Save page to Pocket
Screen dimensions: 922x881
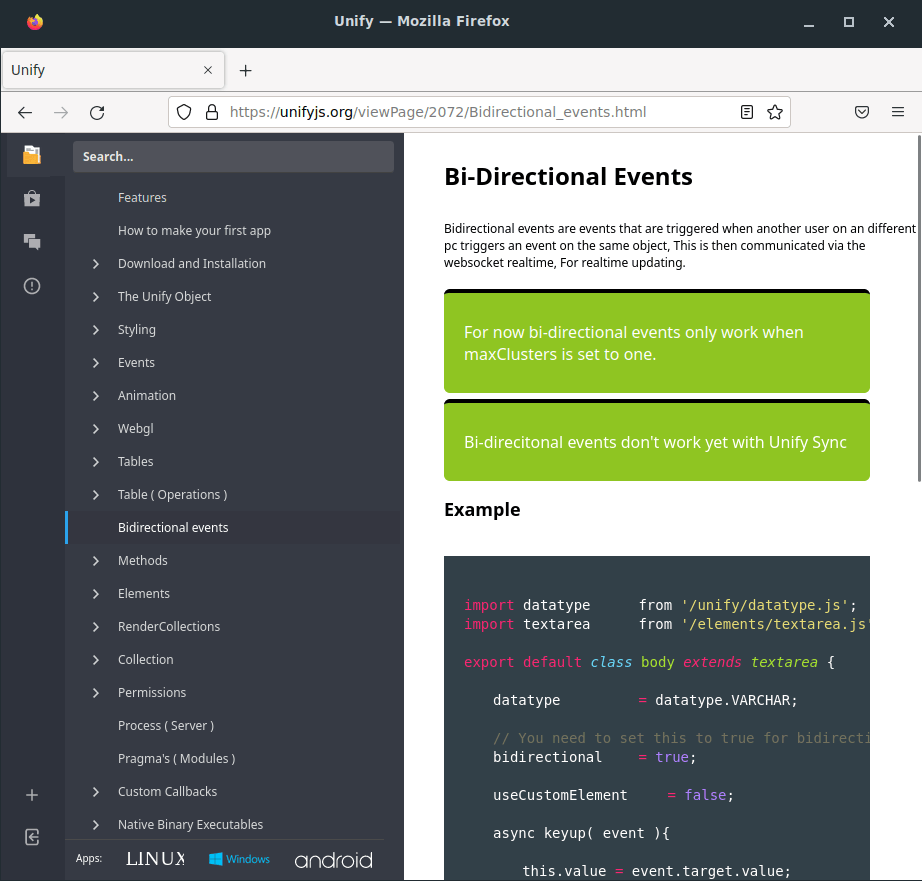click(x=861, y=112)
